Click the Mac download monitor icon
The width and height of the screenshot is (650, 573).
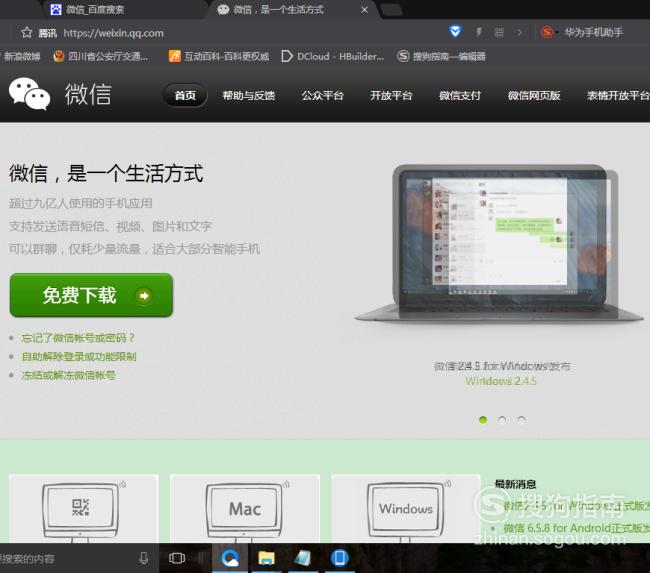pos(245,509)
